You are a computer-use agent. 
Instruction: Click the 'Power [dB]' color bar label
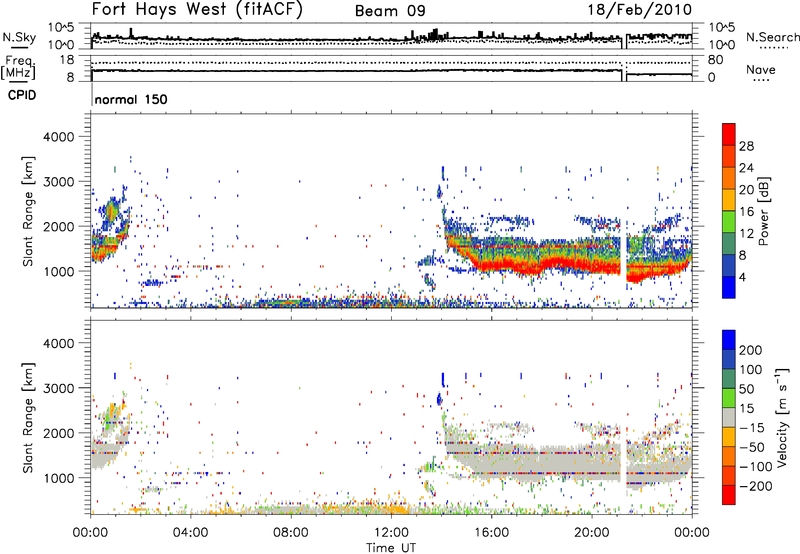point(764,211)
